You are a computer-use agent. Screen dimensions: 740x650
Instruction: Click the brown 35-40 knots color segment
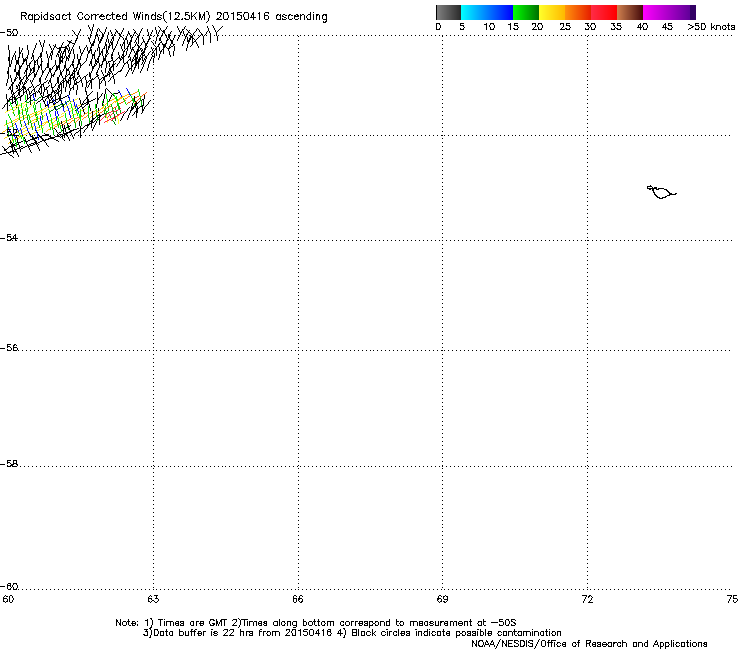click(630, 12)
